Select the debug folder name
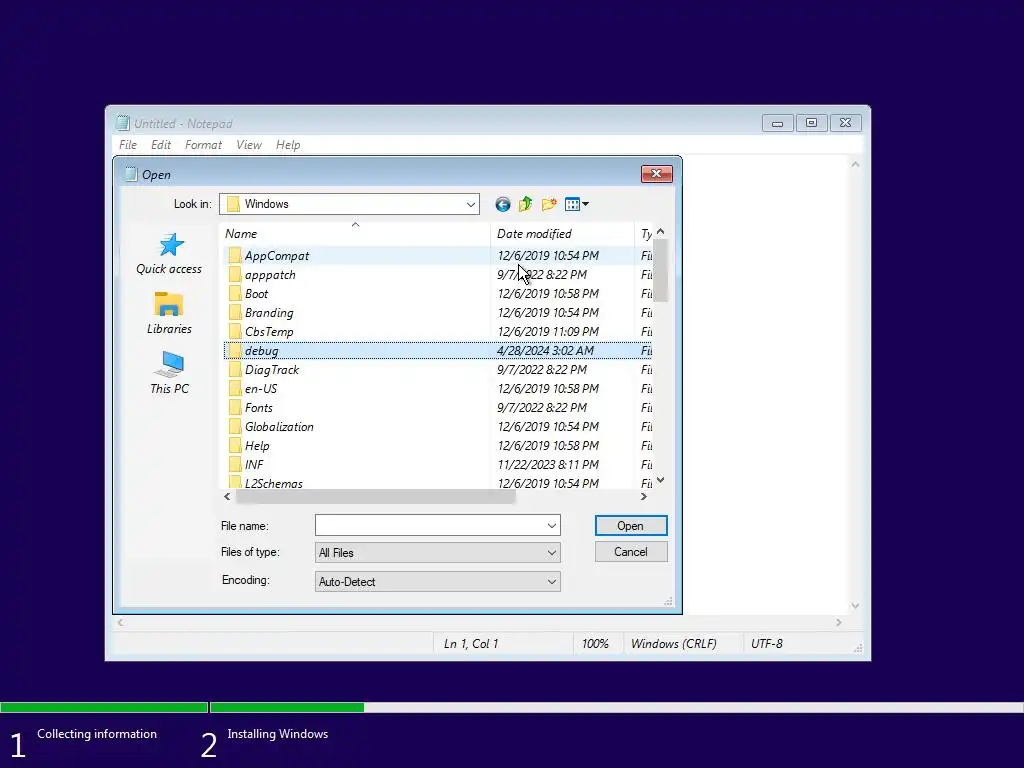 click(x=262, y=351)
